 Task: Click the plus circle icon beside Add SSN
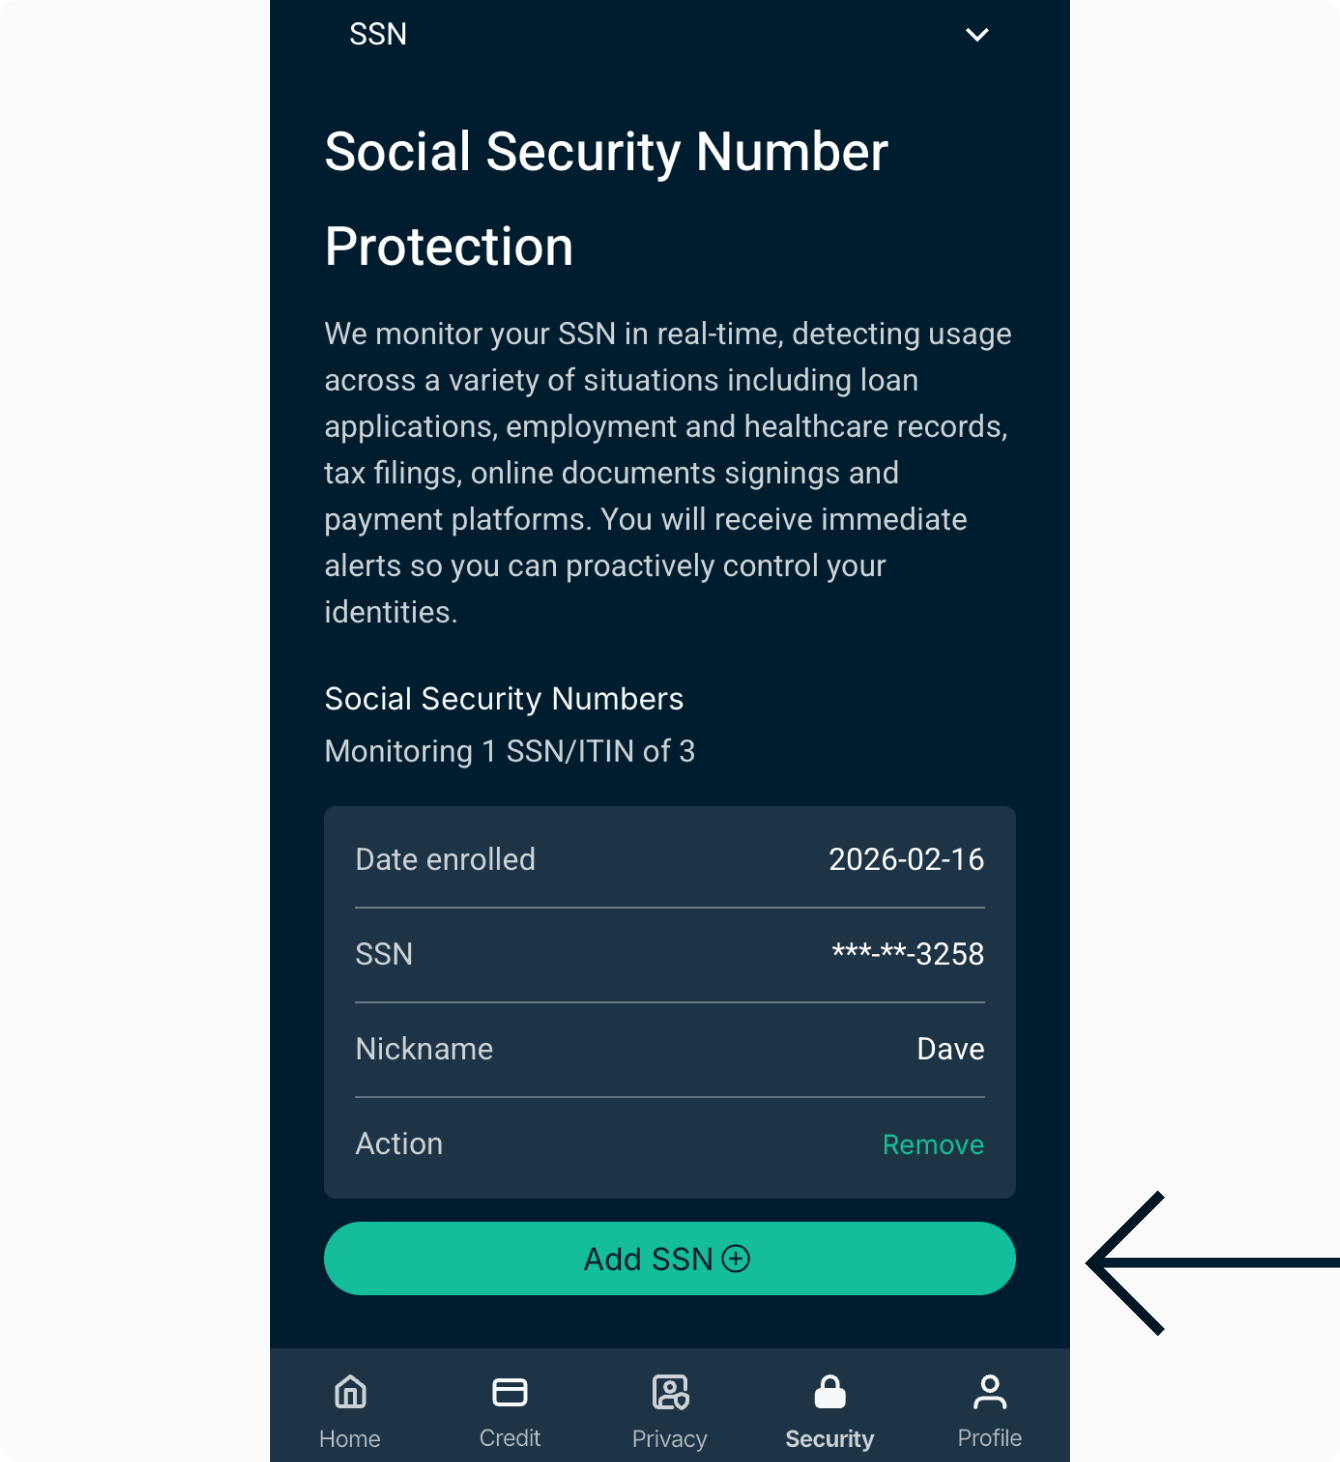click(736, 1258)
